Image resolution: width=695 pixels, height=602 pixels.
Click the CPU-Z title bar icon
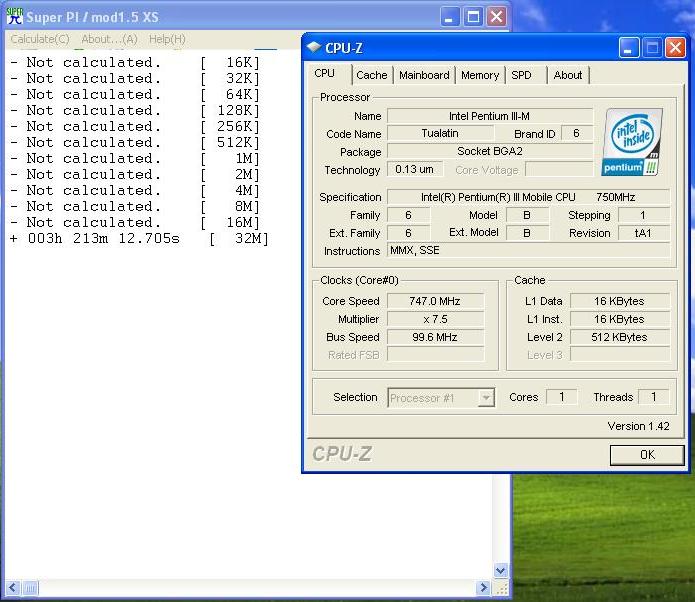314,47
